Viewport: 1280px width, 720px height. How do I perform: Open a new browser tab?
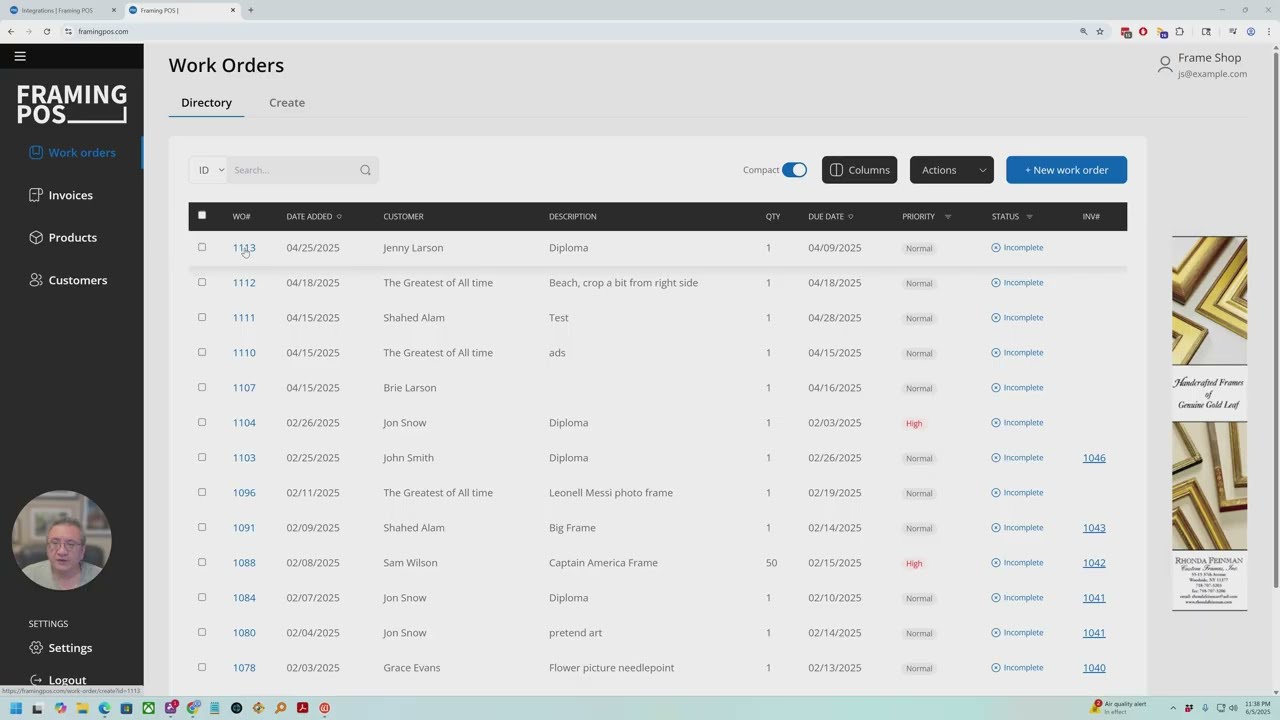(250, 10)
